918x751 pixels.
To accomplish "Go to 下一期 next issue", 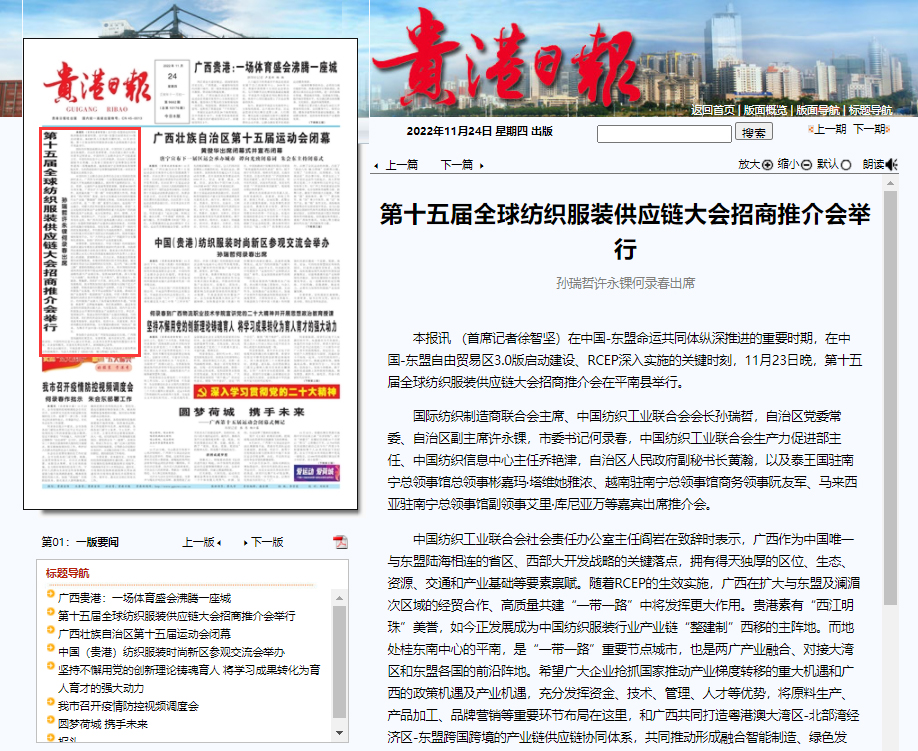I will 869,129.
